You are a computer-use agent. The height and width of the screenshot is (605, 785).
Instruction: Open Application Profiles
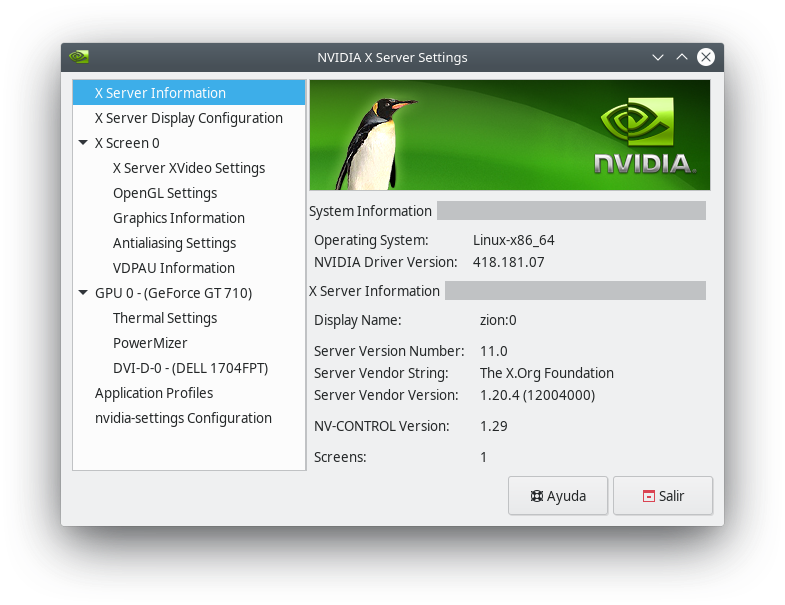tap(189, 393)
